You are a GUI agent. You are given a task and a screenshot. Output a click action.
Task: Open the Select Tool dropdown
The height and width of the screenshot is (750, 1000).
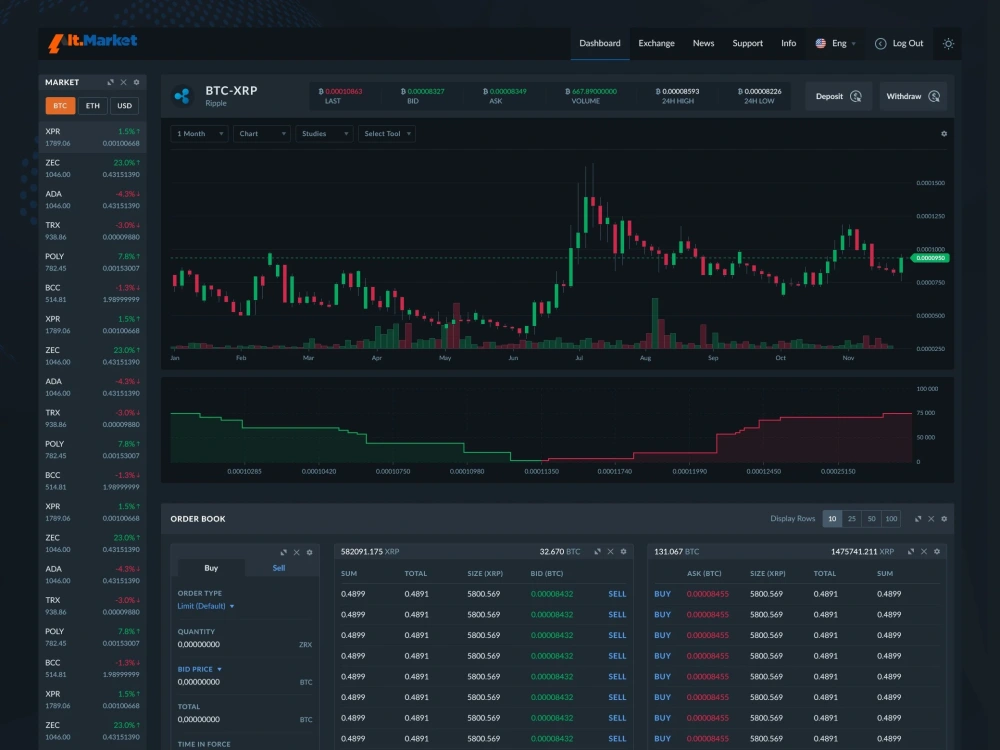[387, 134]
